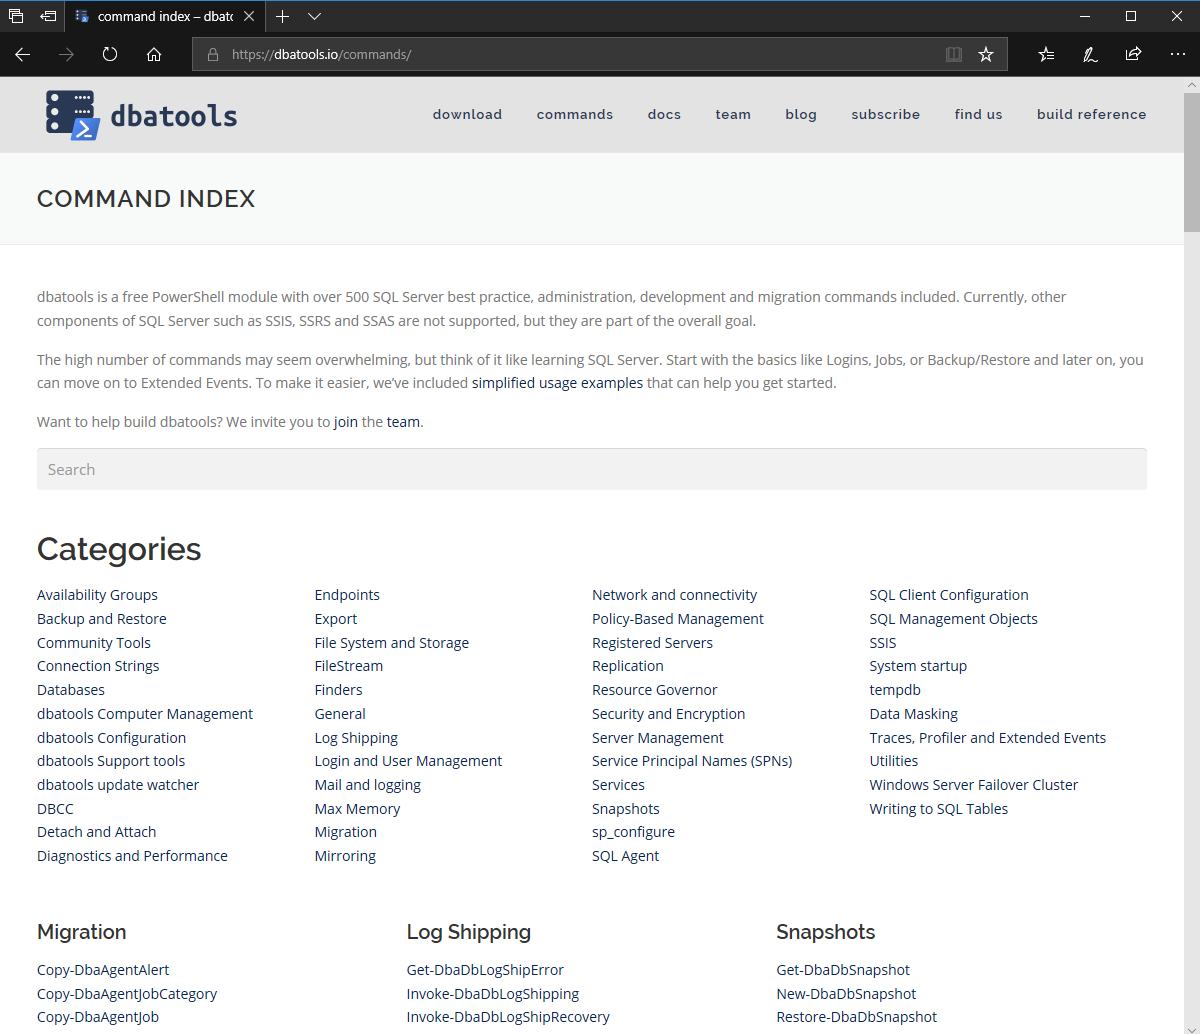
Task: Navigate back using the back arrow
Action: click(x=22, y=54)
